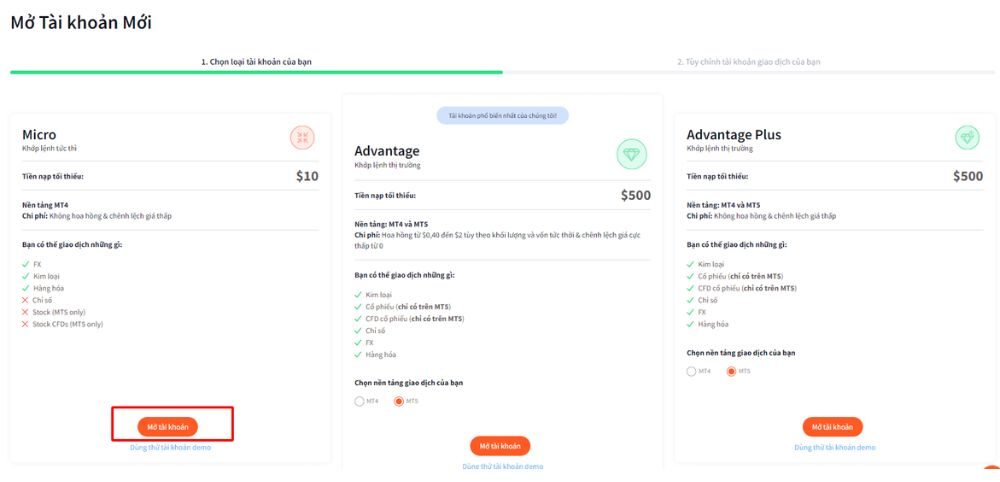Click the red X beside Chỉ số in Micro
The image size is (1000, 482).
pos(25,300)
